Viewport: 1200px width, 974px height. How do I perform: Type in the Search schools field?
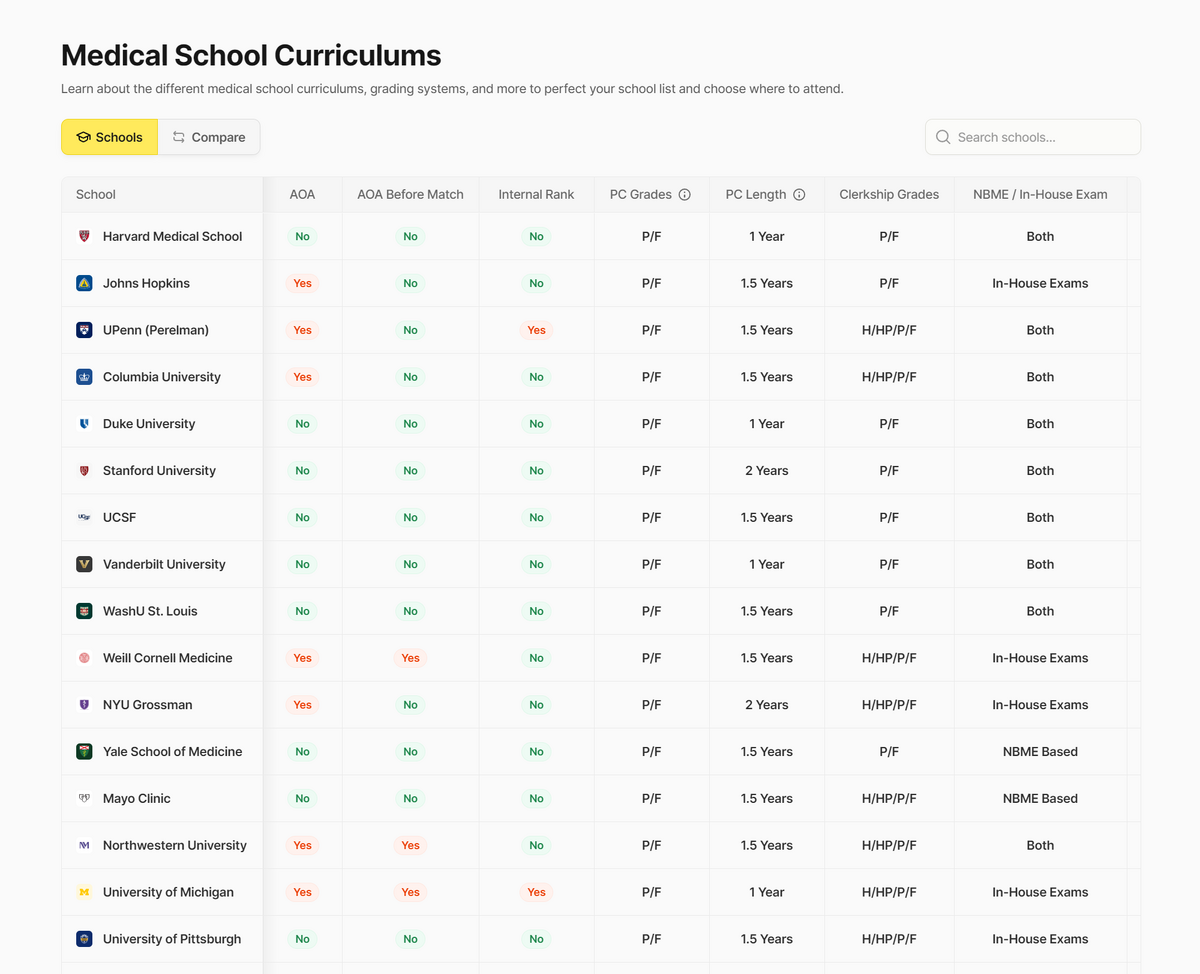point(1042,138)
